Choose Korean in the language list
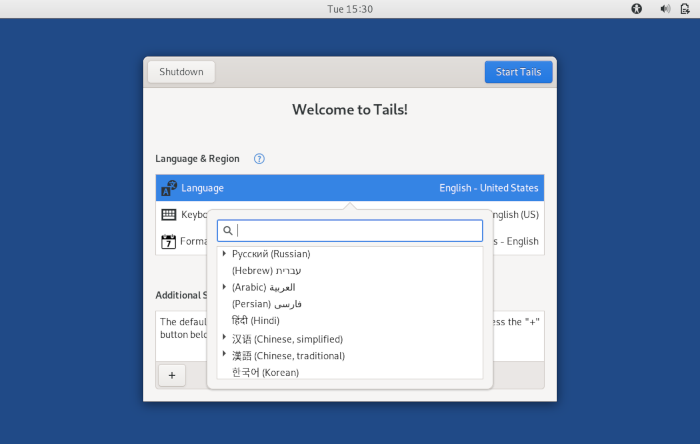Viewport: 700px width, 444px height. point(265,372)
